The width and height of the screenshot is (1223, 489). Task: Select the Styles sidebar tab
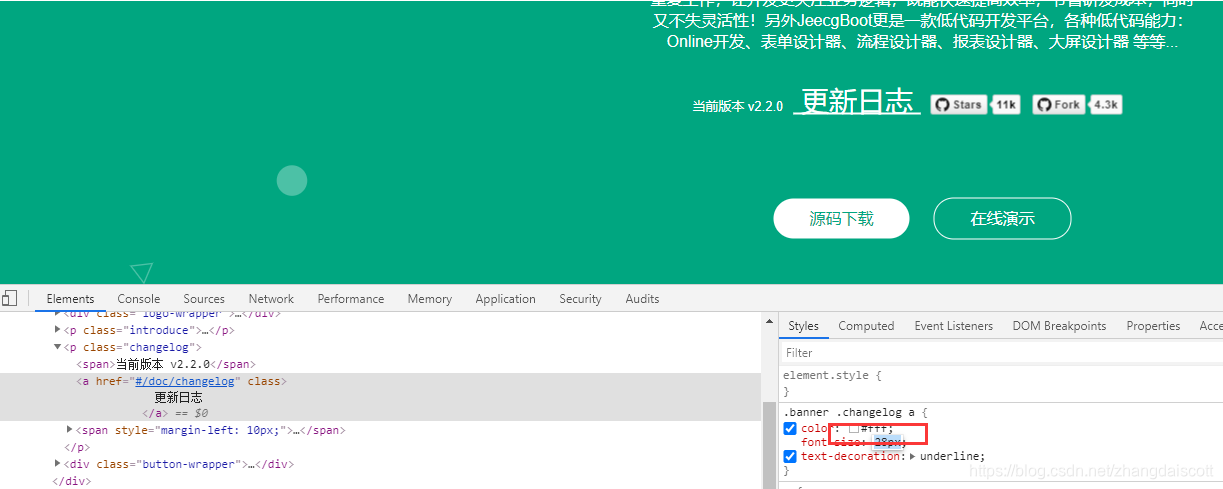(803, 326)
